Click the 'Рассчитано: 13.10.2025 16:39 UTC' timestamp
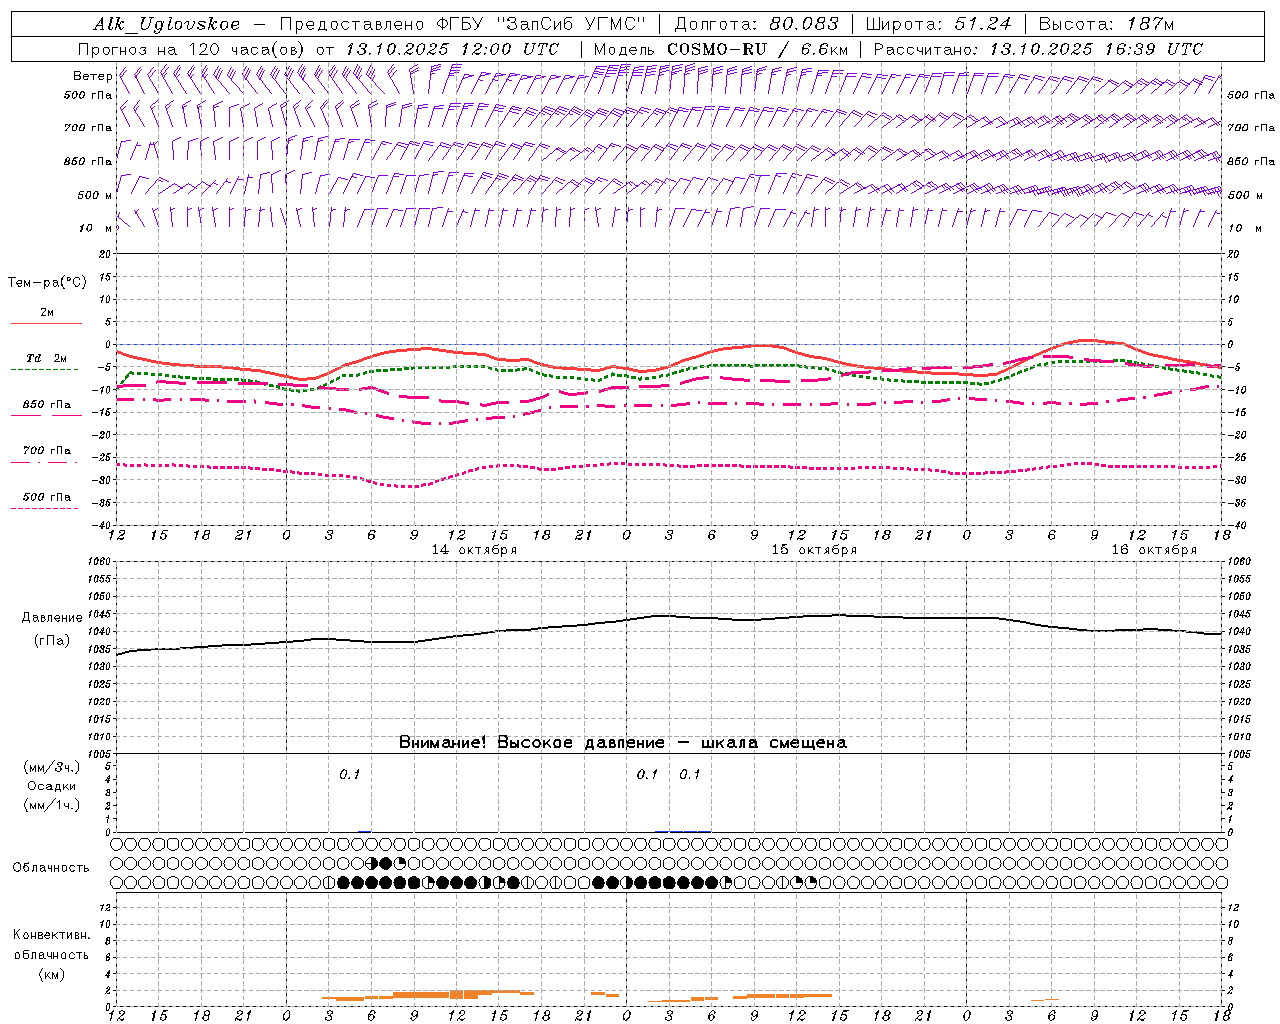The width and height of the screenshot is (1280, 1024). (x=1038, y=49)
